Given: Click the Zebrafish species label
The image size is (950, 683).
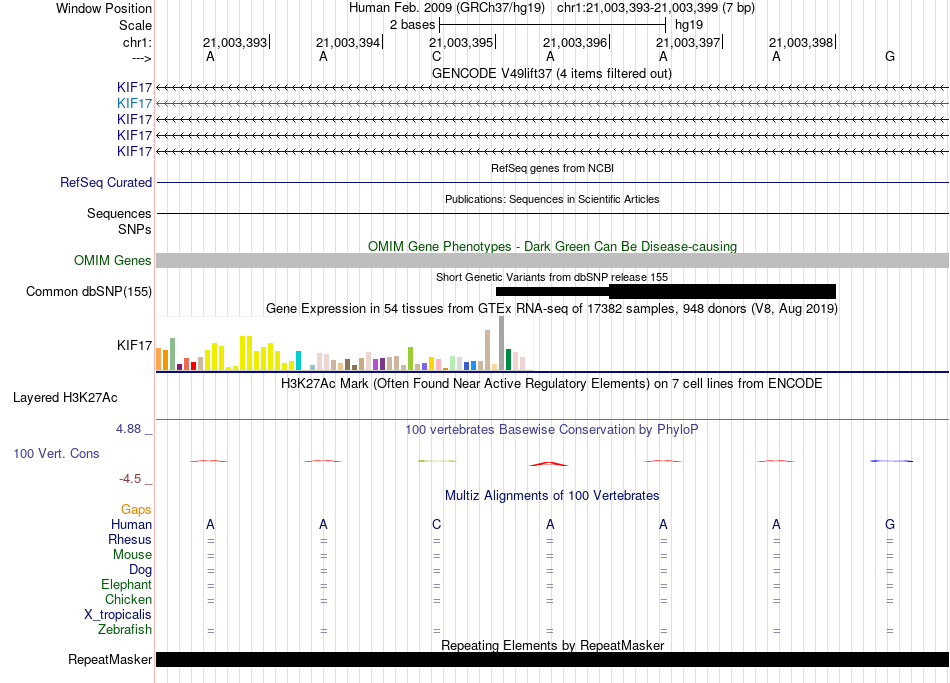Looking at the screenshot, I should tap(125, 630).
